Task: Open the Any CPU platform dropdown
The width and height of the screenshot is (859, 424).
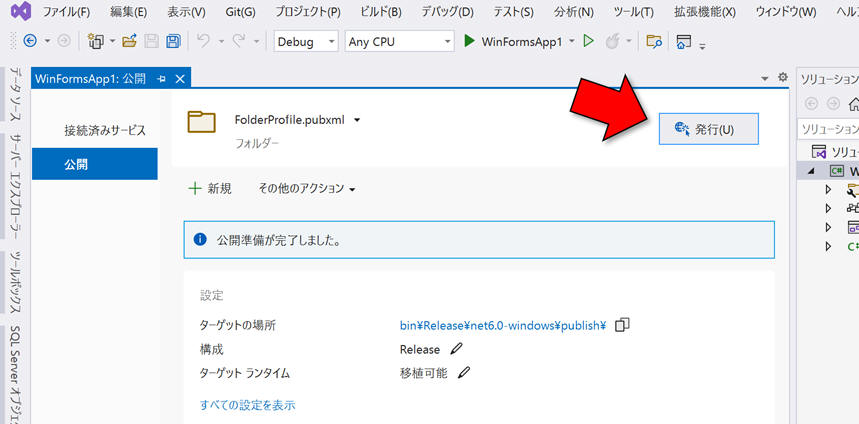Action: (398, 42)
